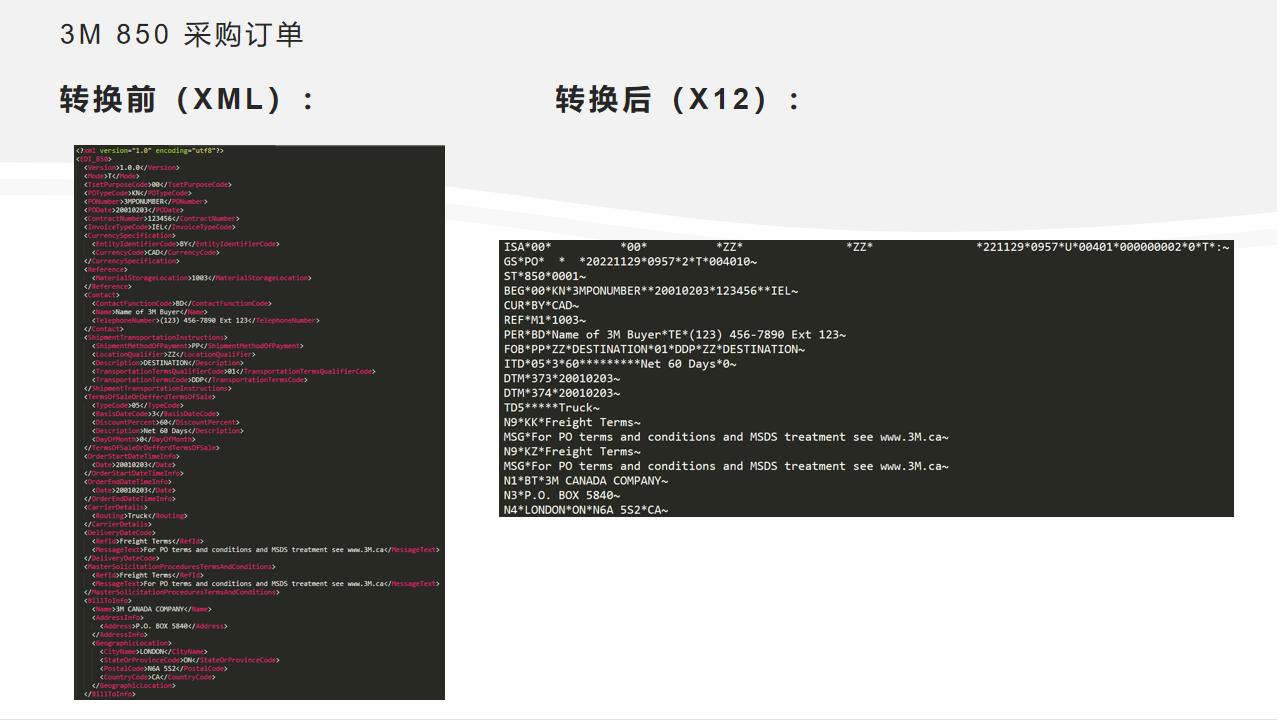Click the heading '转换后（X12）：'
This screenshot has height=720, width=1277.
click(x=679, y=100)
